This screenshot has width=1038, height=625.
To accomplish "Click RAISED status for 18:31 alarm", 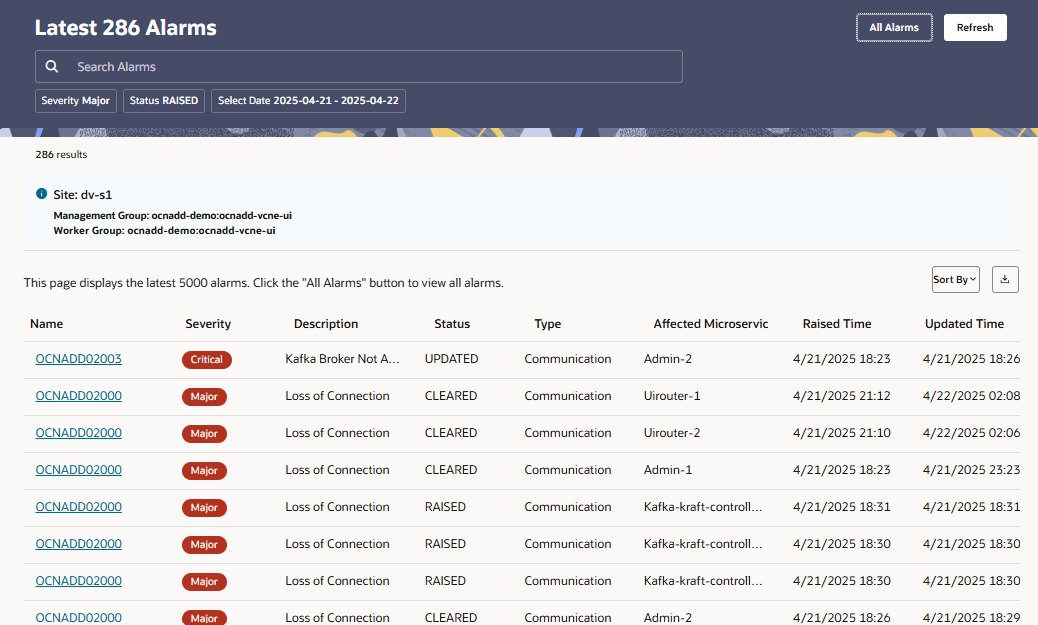I will [x=445, y=507].
